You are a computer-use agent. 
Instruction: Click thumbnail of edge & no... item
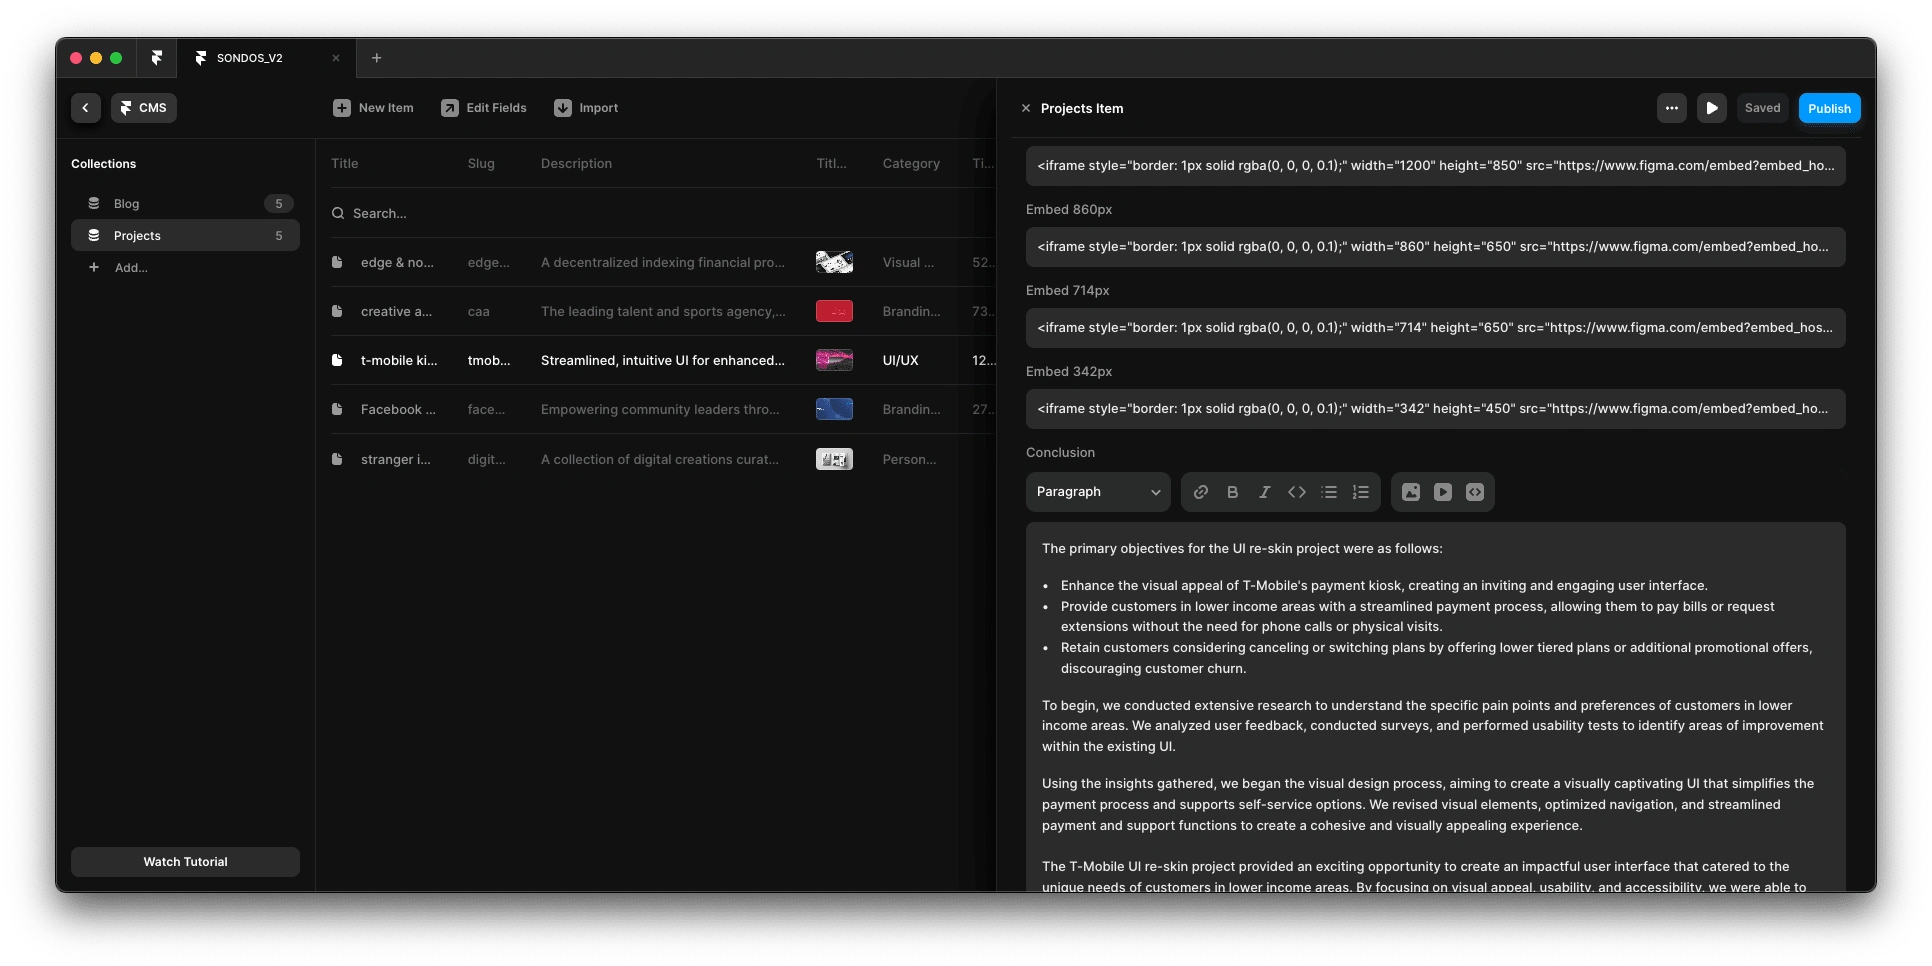click(834, 262)
